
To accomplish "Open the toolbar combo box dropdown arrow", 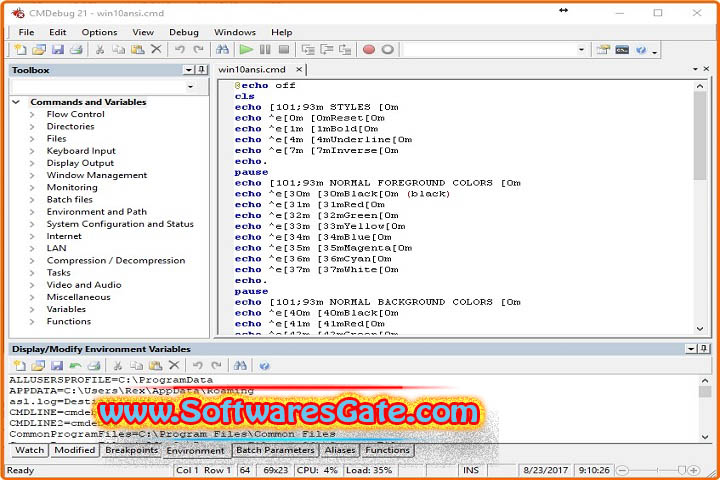I will click(x=581, y=50).
